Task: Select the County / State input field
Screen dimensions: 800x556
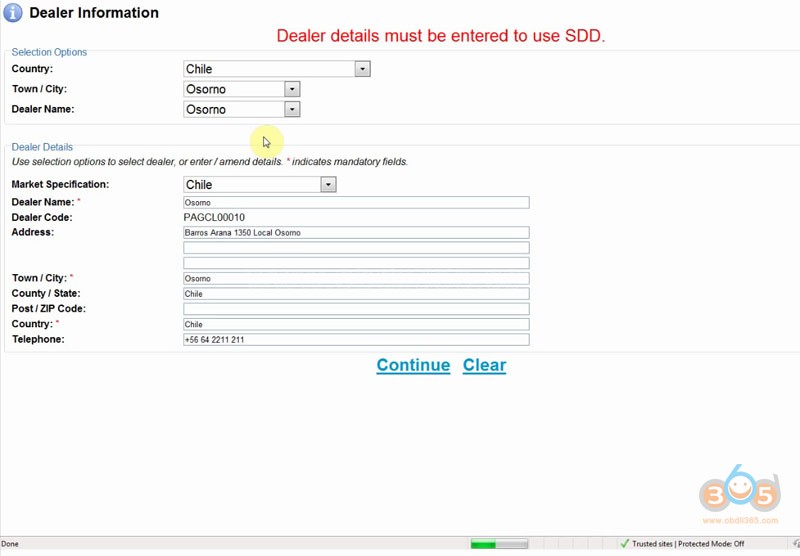Action: click(x=356, y=294)
